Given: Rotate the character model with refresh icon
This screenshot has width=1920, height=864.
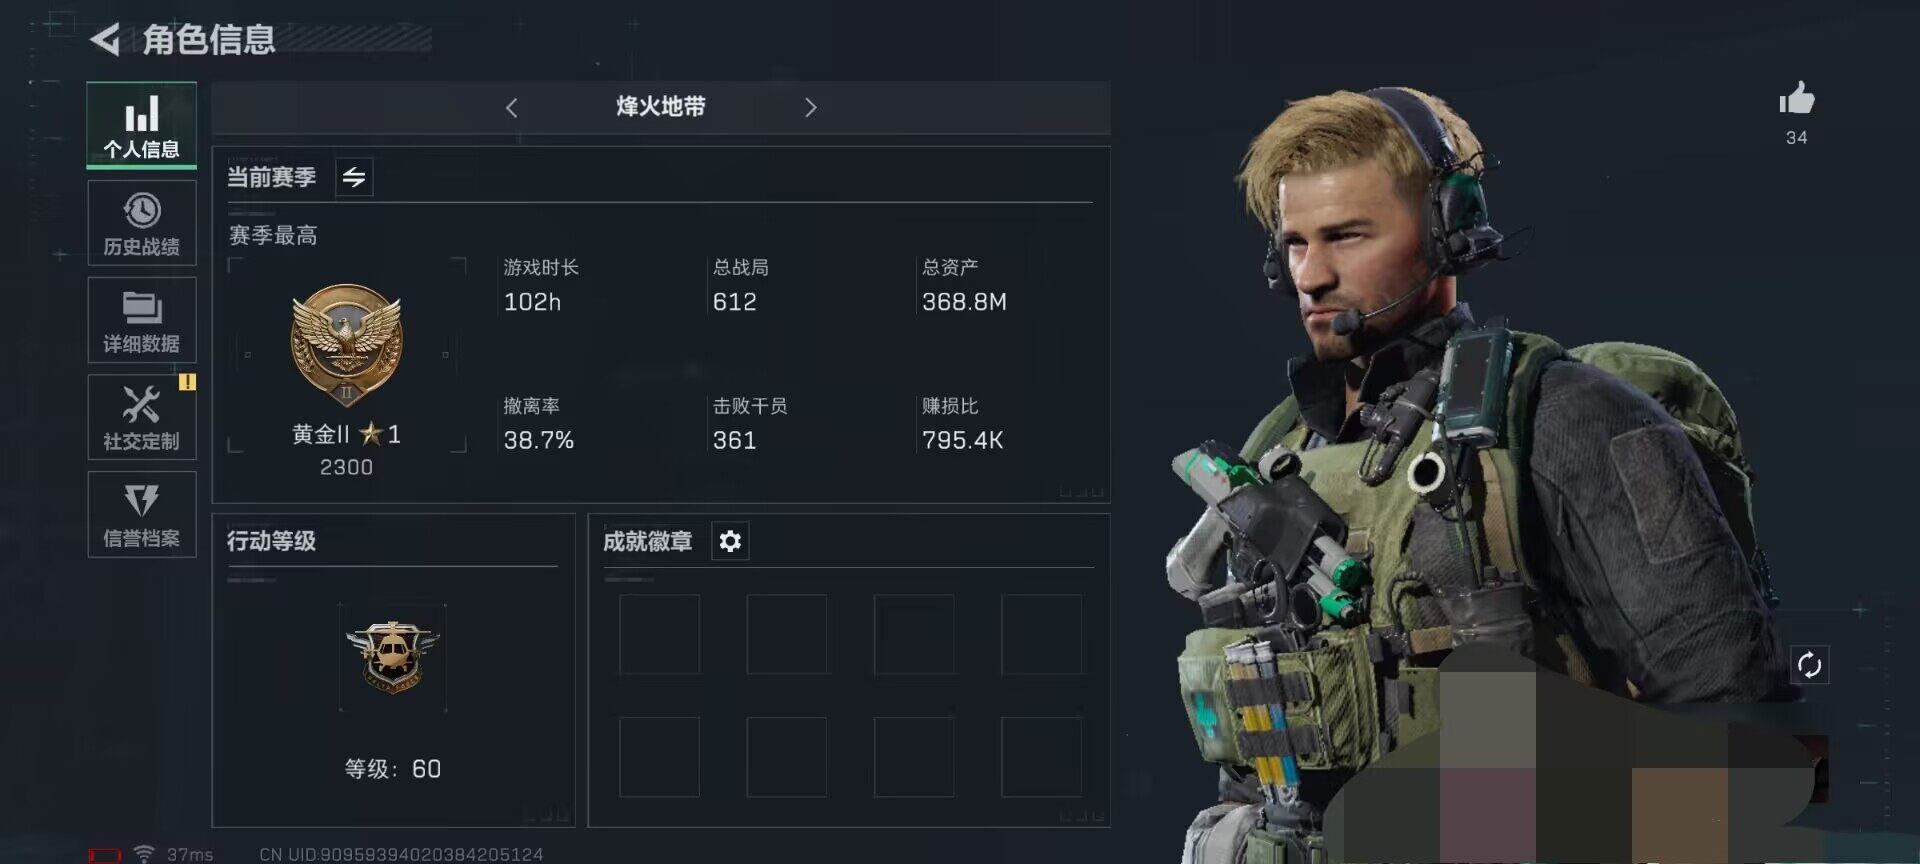Looking at the screenshot, I should point(1809,665).
